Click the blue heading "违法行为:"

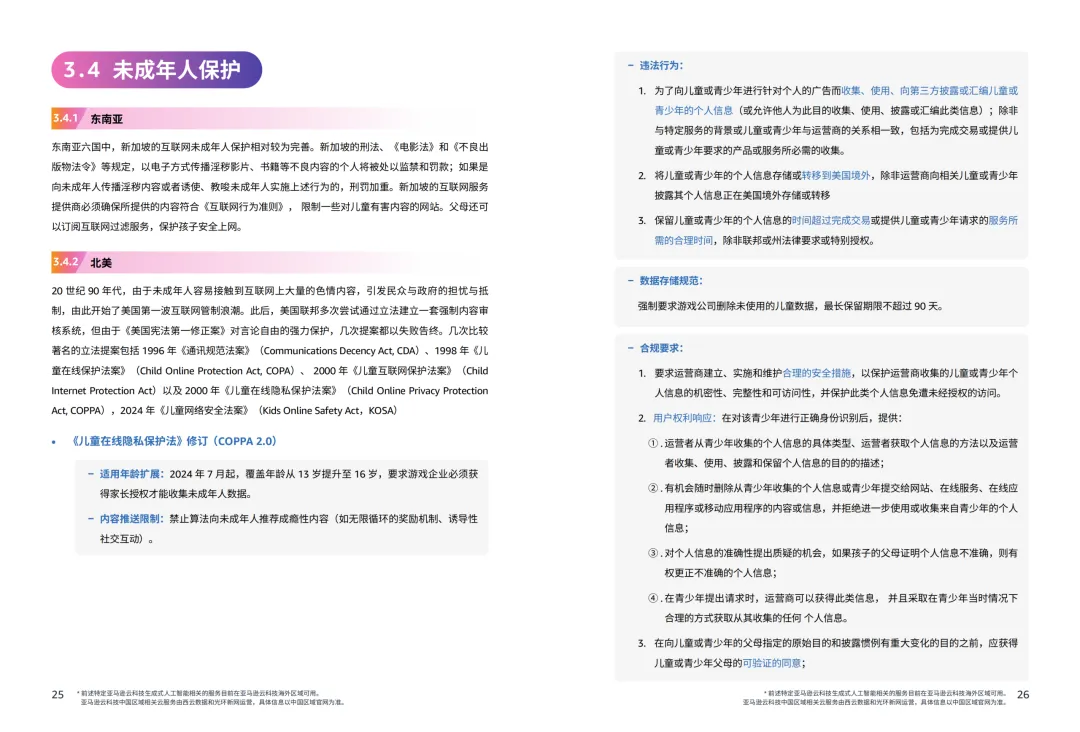[x=661, y=65]
